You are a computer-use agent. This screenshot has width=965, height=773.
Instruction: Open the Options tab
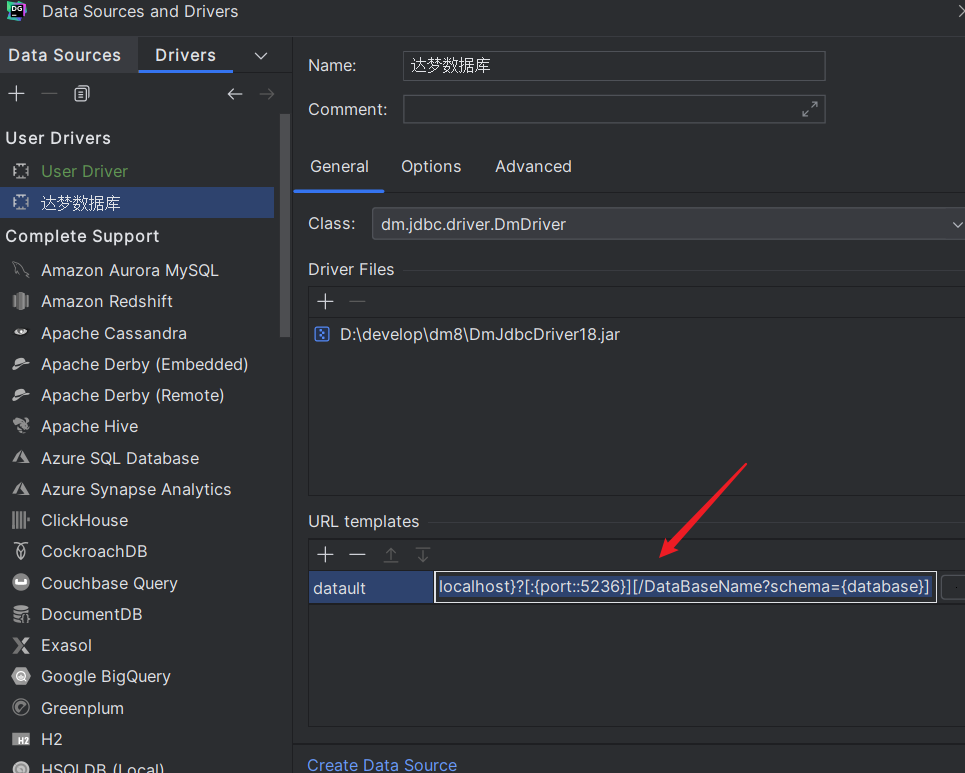point(431,167)
